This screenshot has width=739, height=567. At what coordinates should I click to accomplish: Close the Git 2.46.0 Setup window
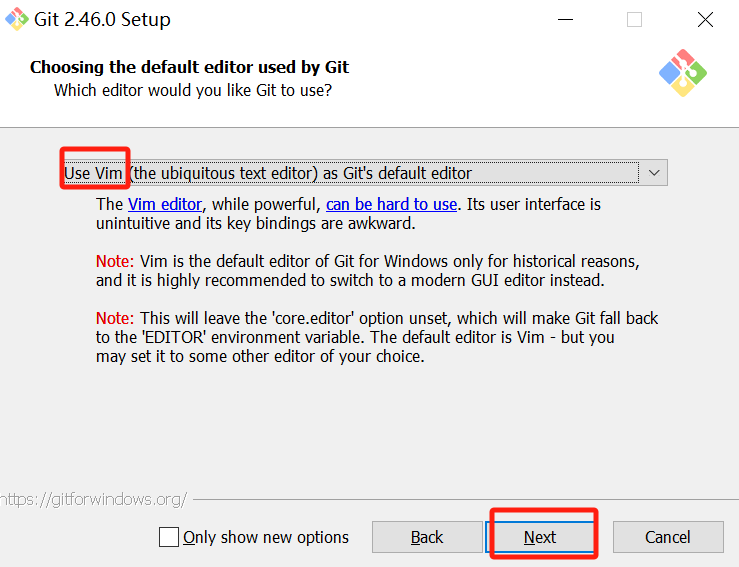[x=705, y=19]
